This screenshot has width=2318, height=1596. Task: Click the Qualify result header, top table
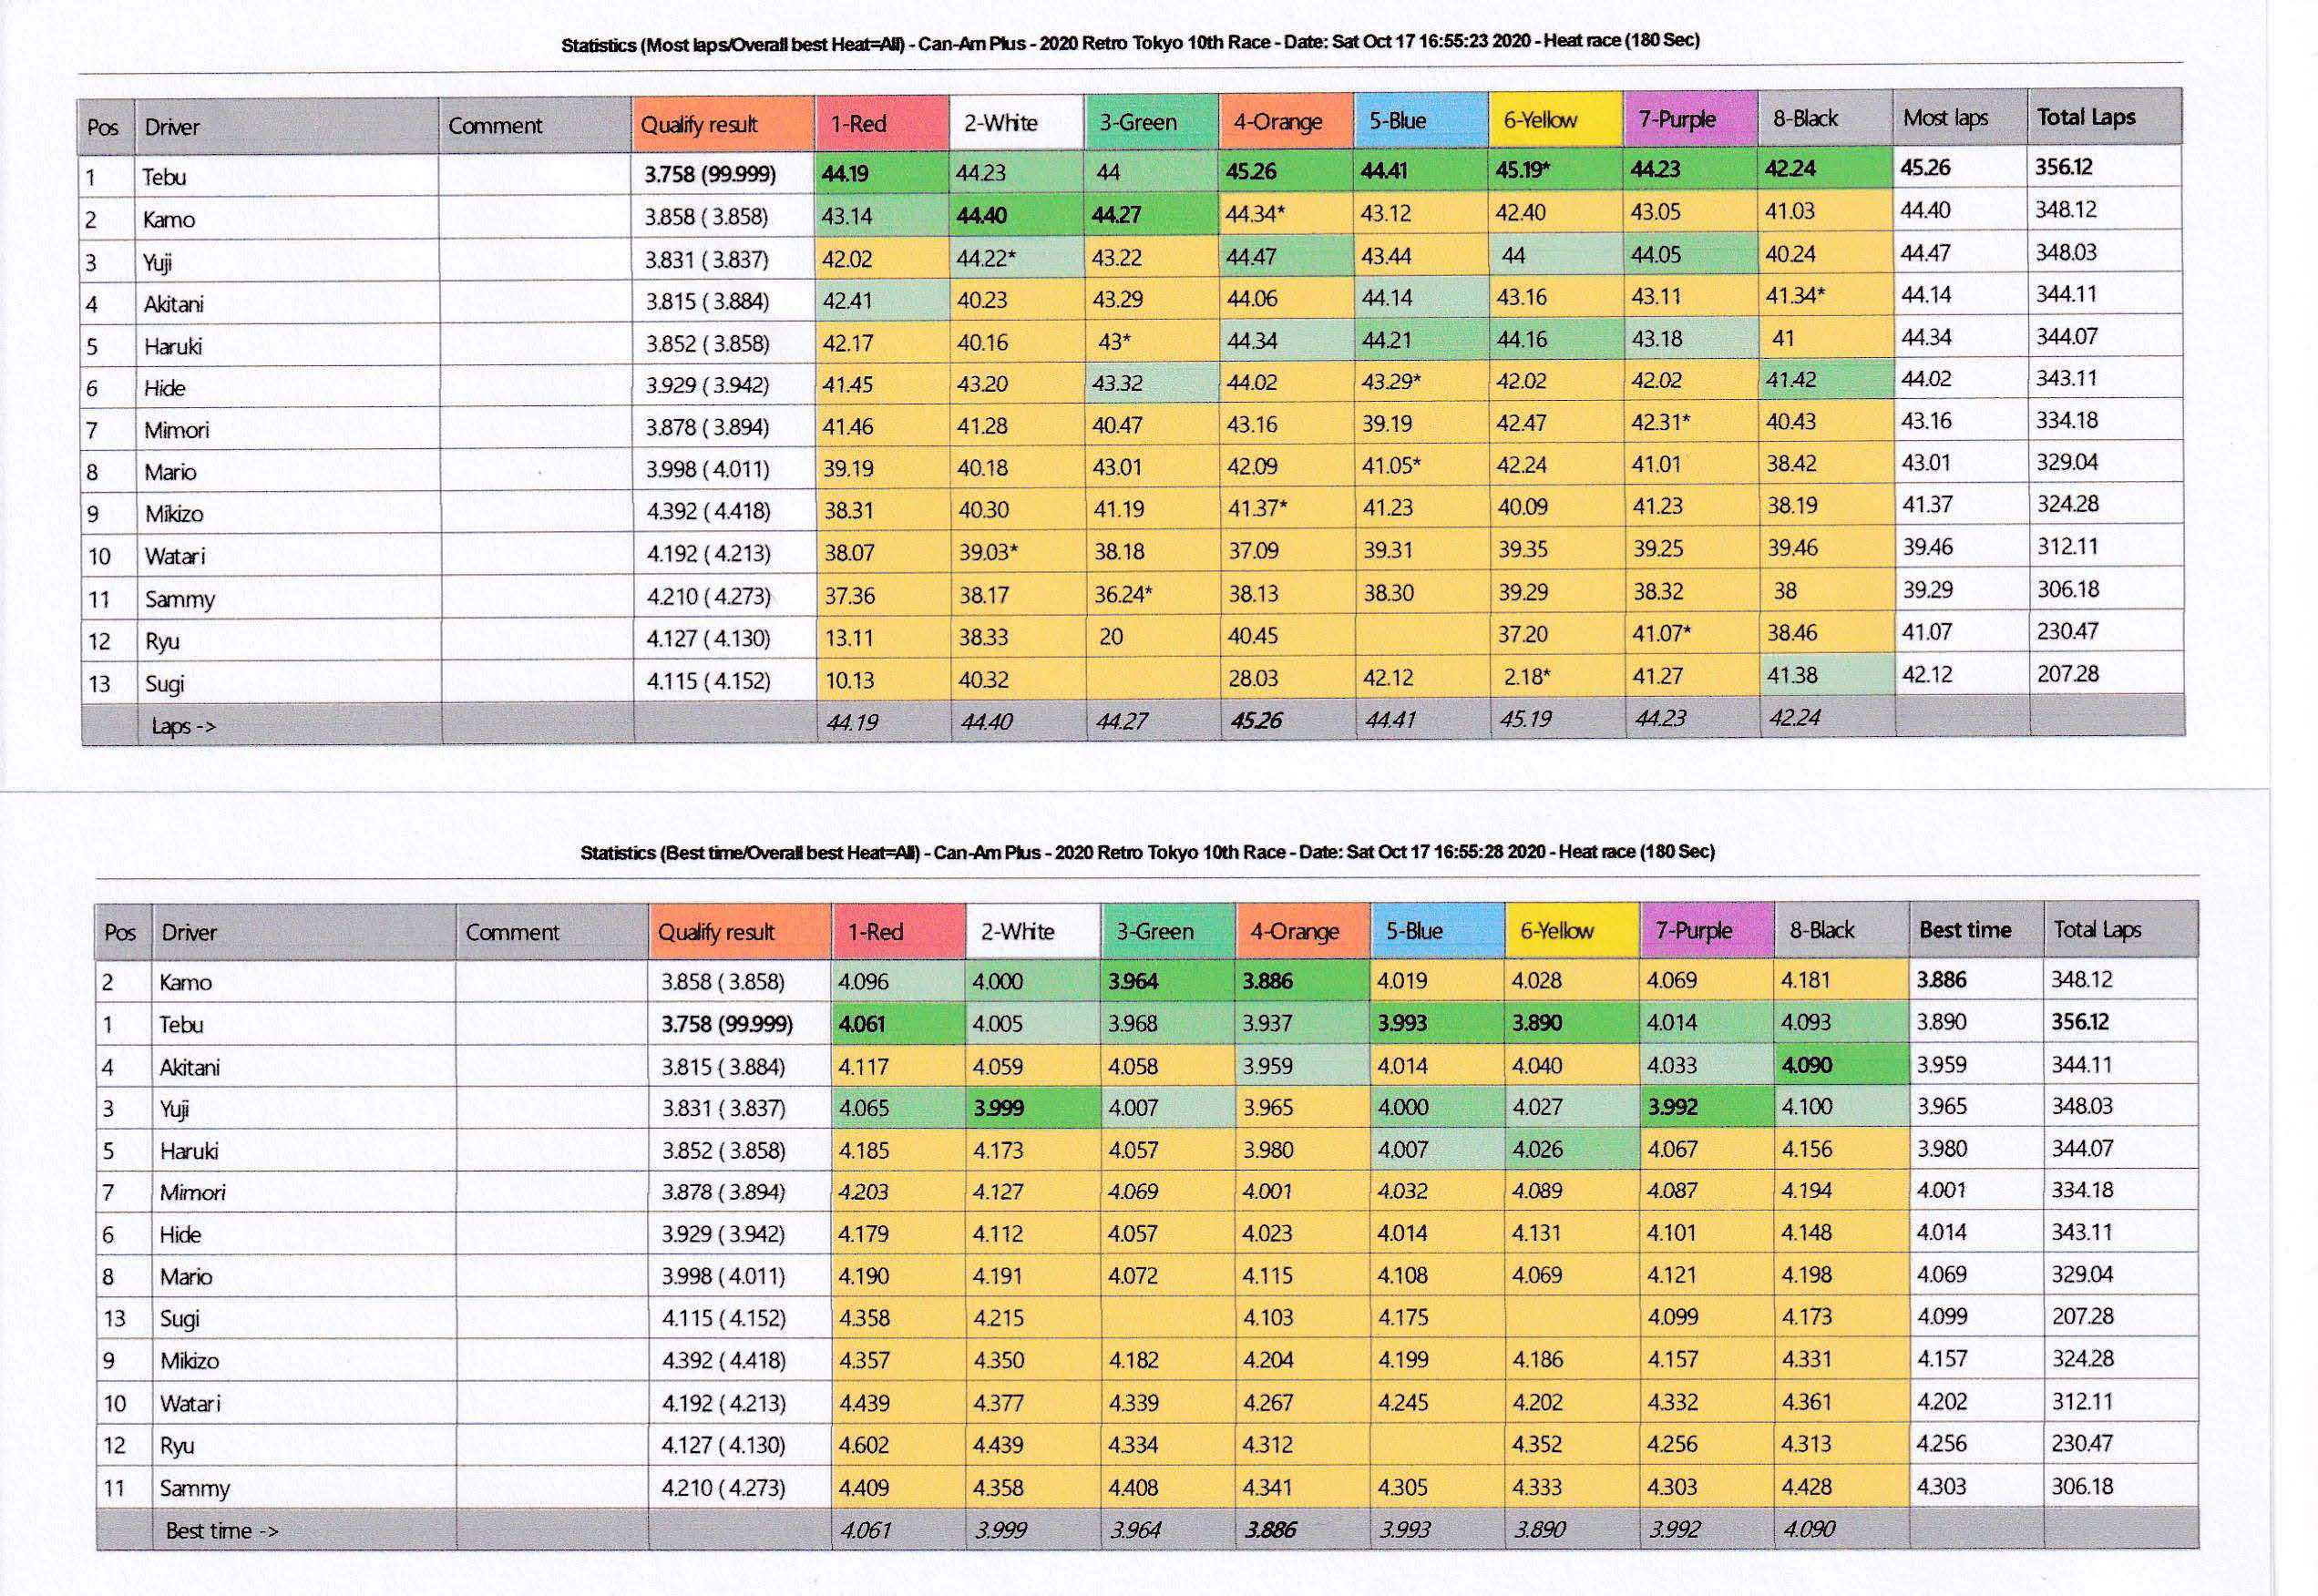pyautogui.click(x=699, y=125)
